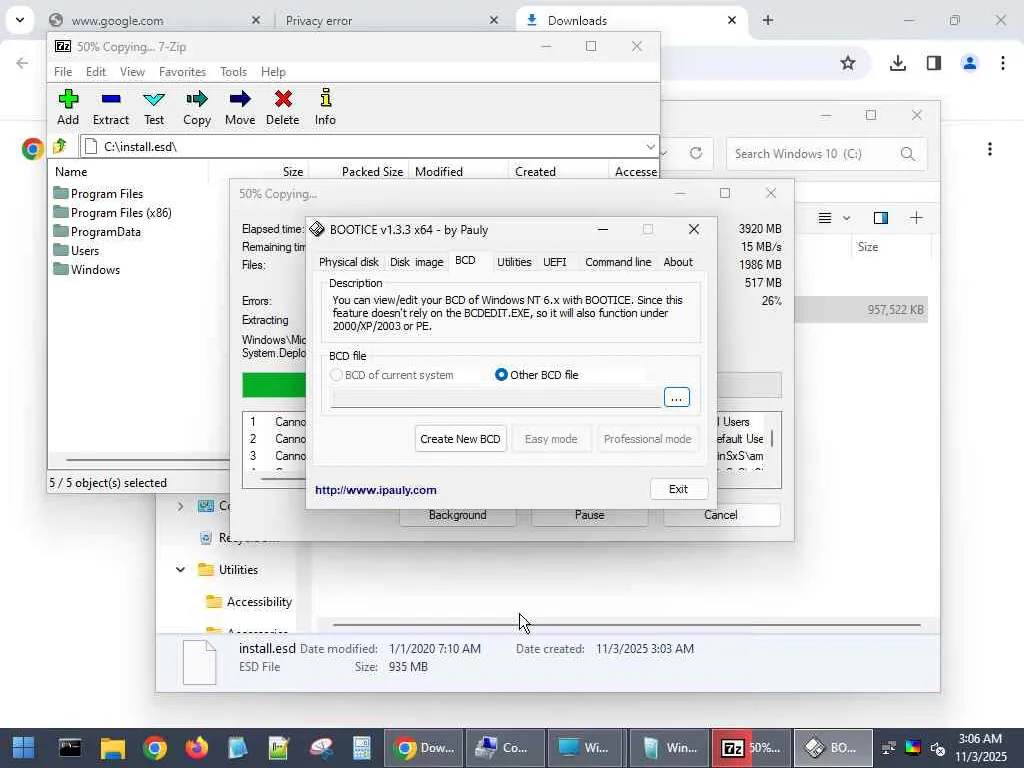Click Background button in copying dialog
Screen dimensions: 1024x768
pos(457,515)
